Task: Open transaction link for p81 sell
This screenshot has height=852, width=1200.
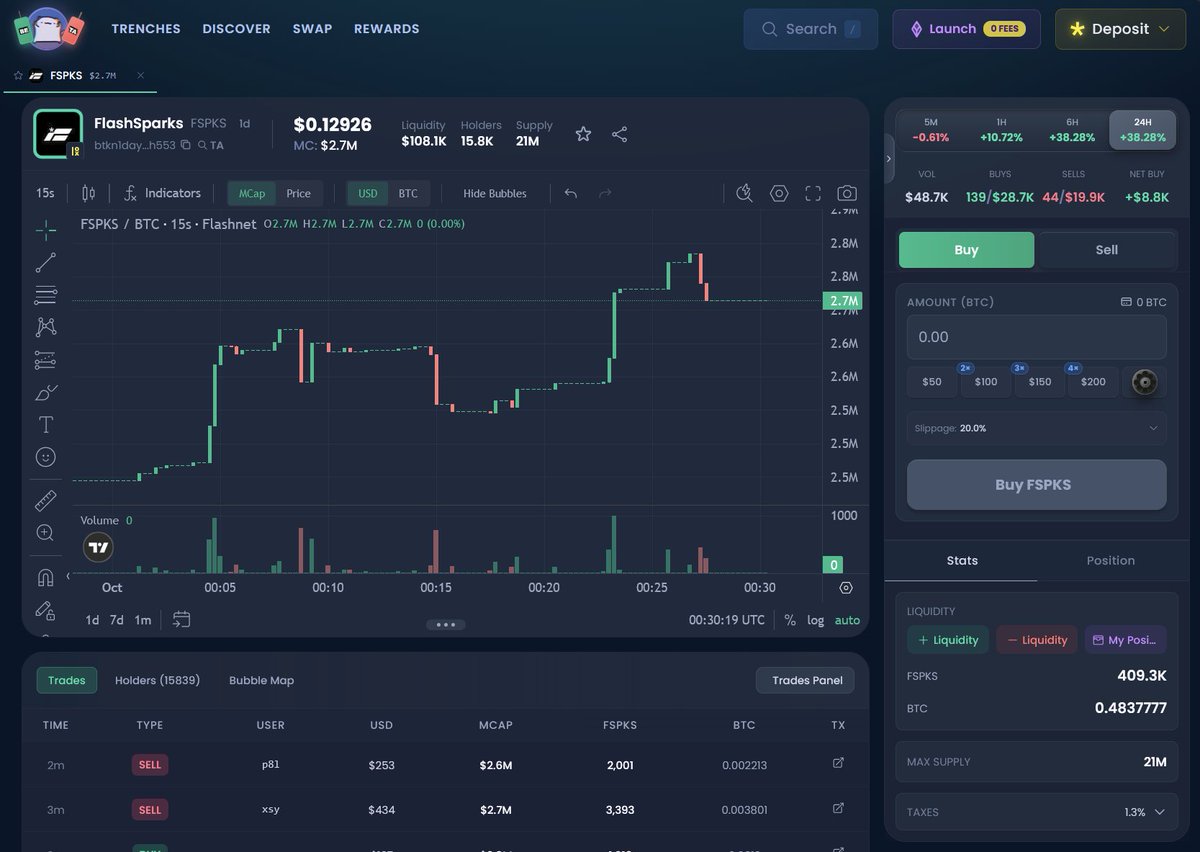Action: pos(838,763)
